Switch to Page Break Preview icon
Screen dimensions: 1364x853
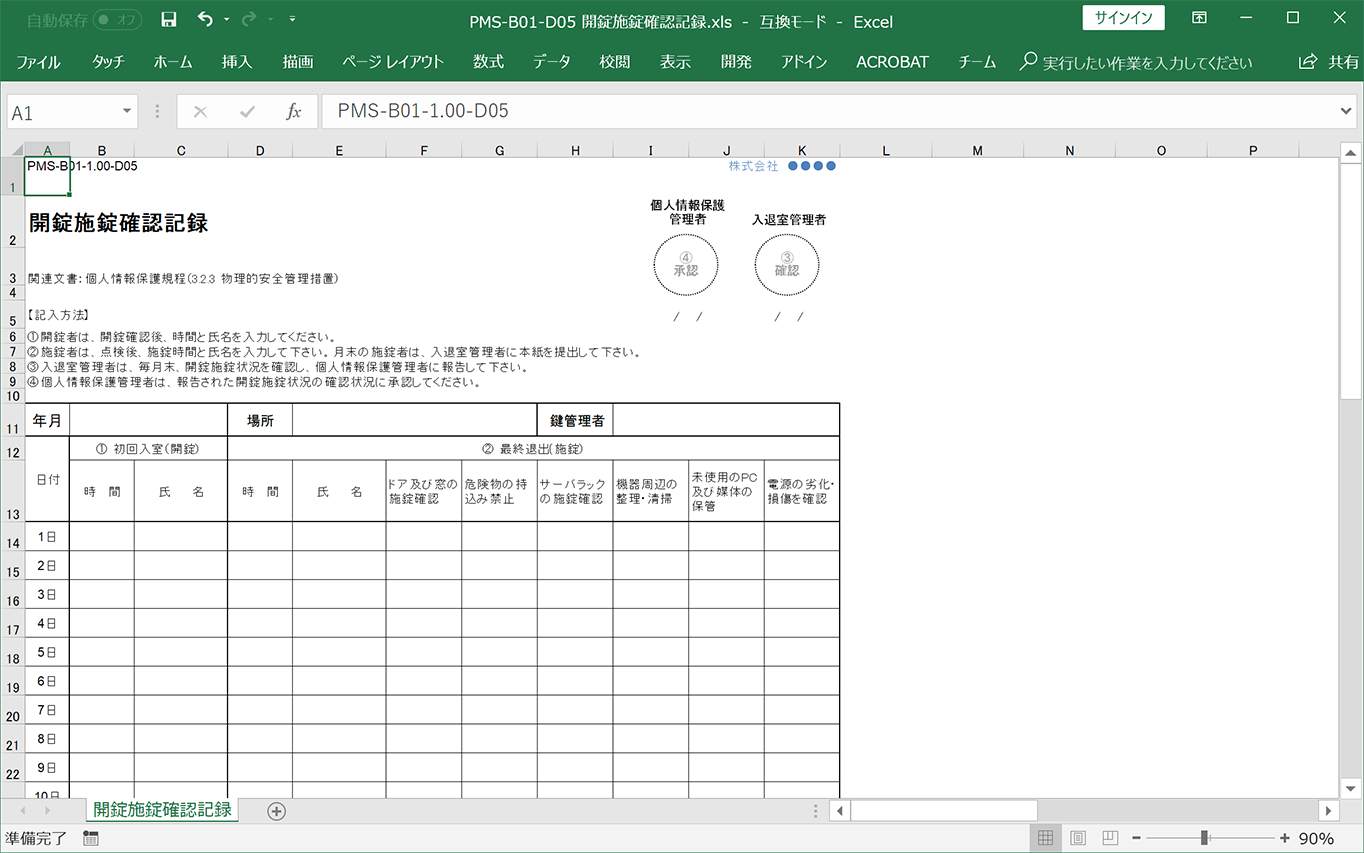pos(1110,838)
